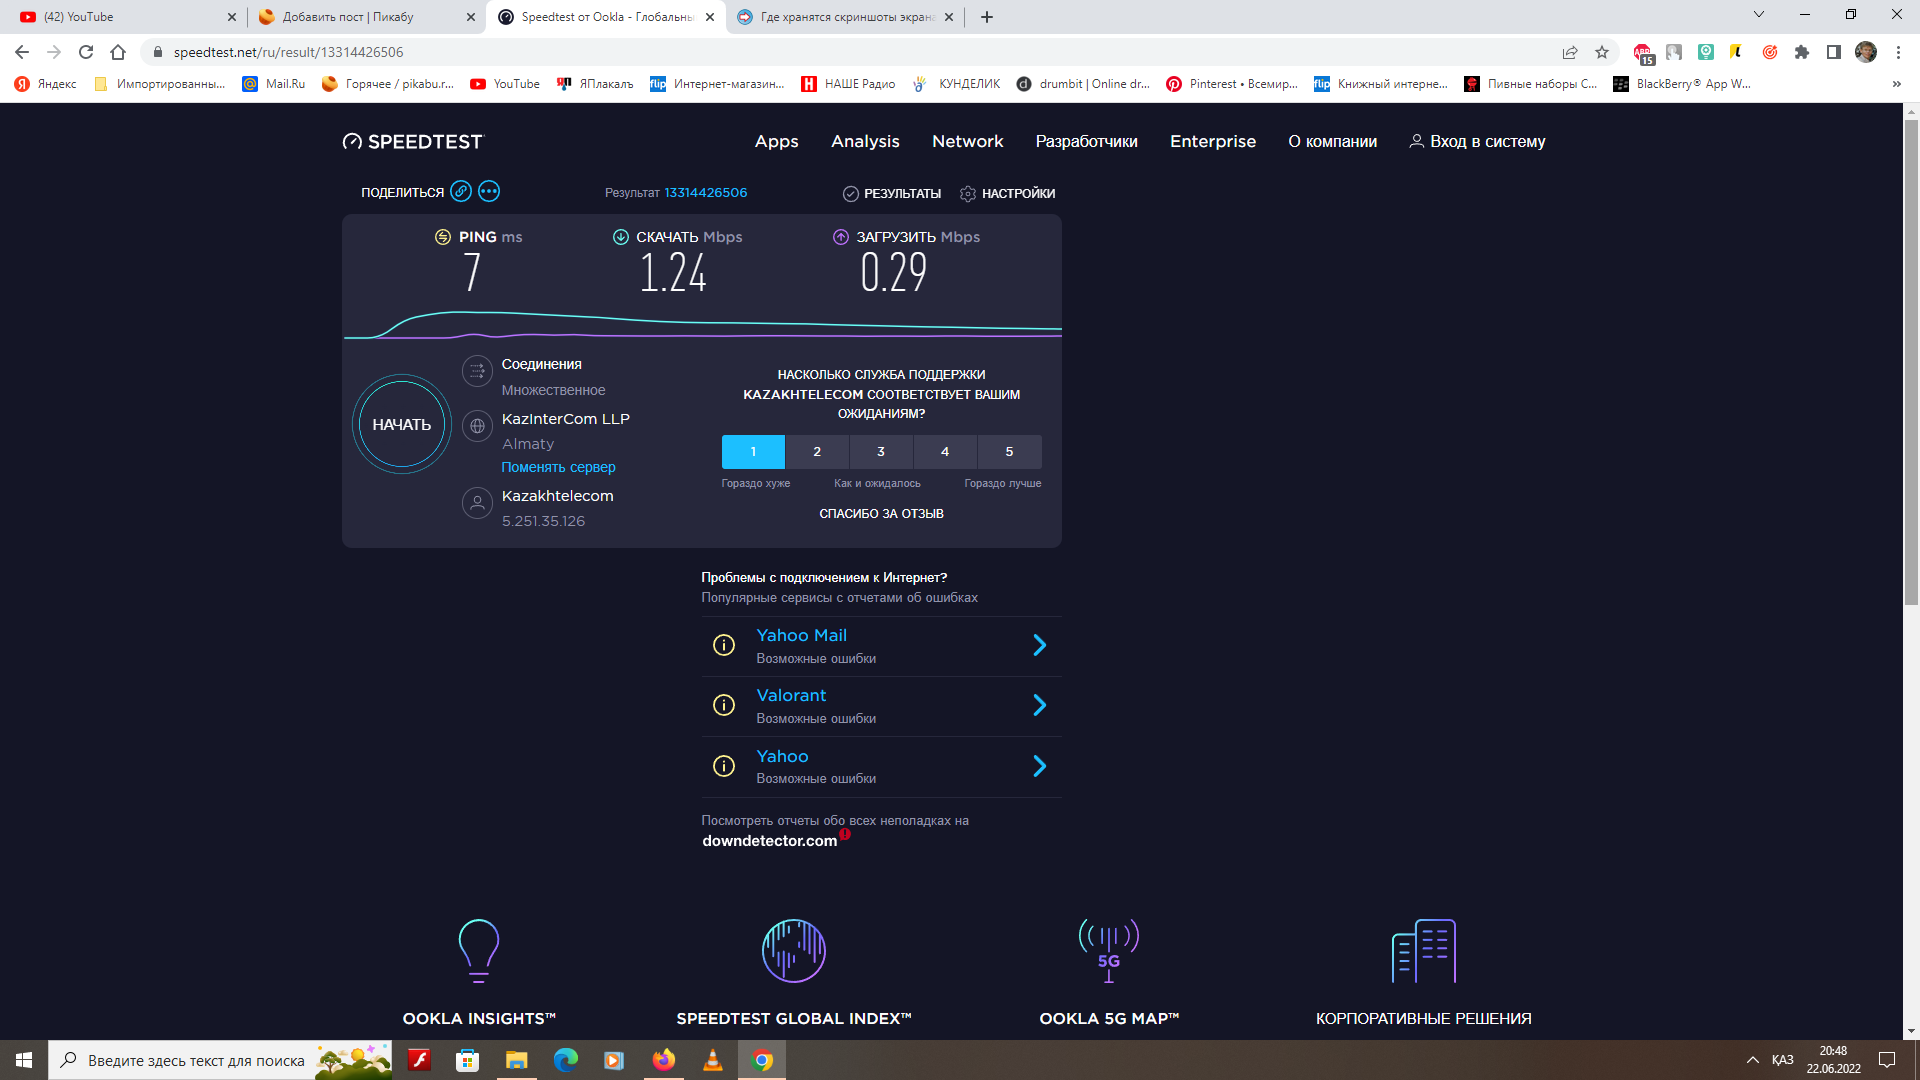1920x1080 pixels.
Task: Open result number 13314426506 link
Action: click(x=706, y=193)
